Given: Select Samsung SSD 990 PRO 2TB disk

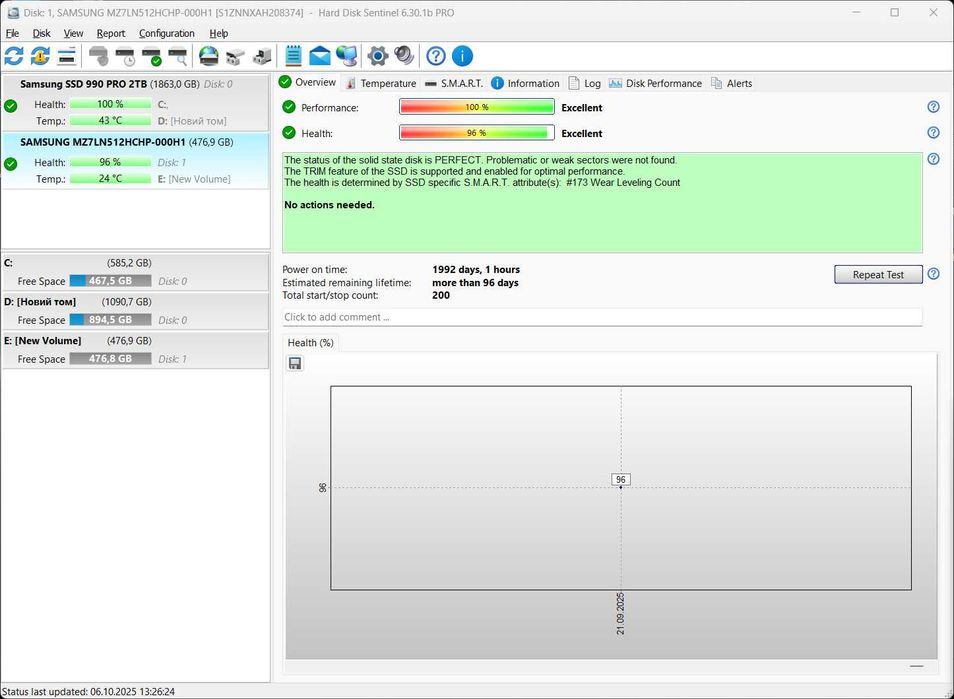Looking at the screenshot, I should pos(135,102).
